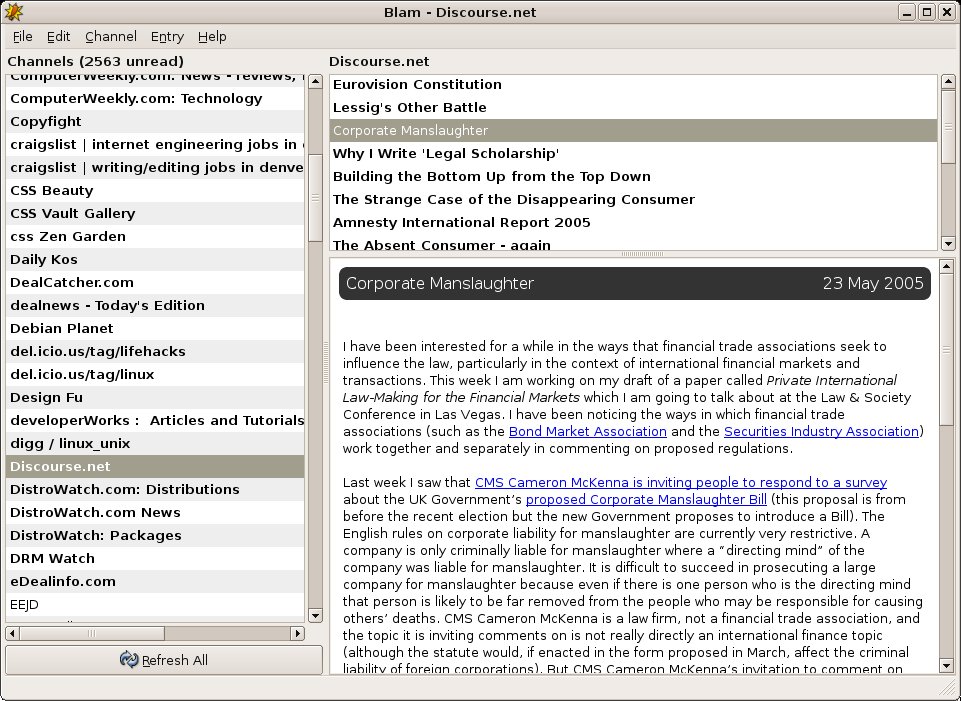Image resolution: width=961 pixels, height=701 pixels.
Task: Click channel list horizontal scroll-right arrow
Action: [297, 633]
